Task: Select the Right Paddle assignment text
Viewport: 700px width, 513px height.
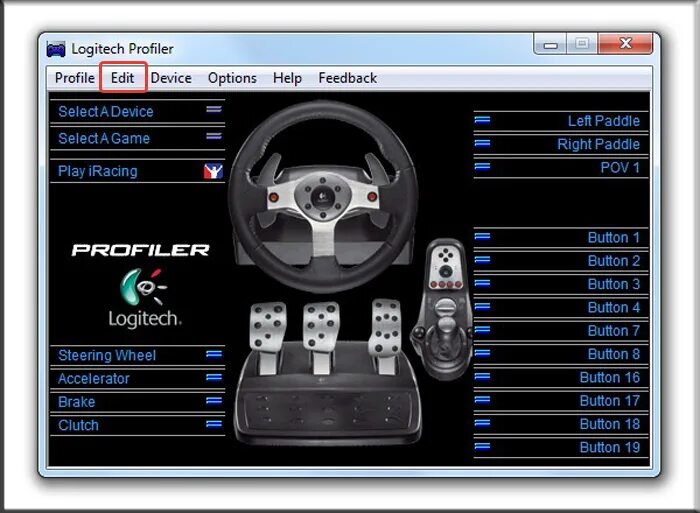Action: [x=598, y=144]
